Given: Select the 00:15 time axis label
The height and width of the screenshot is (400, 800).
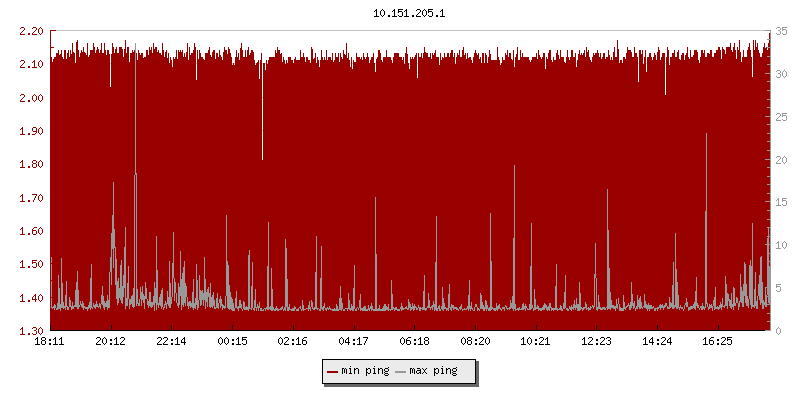Looking at the screenshot, I should pos(232,341).
